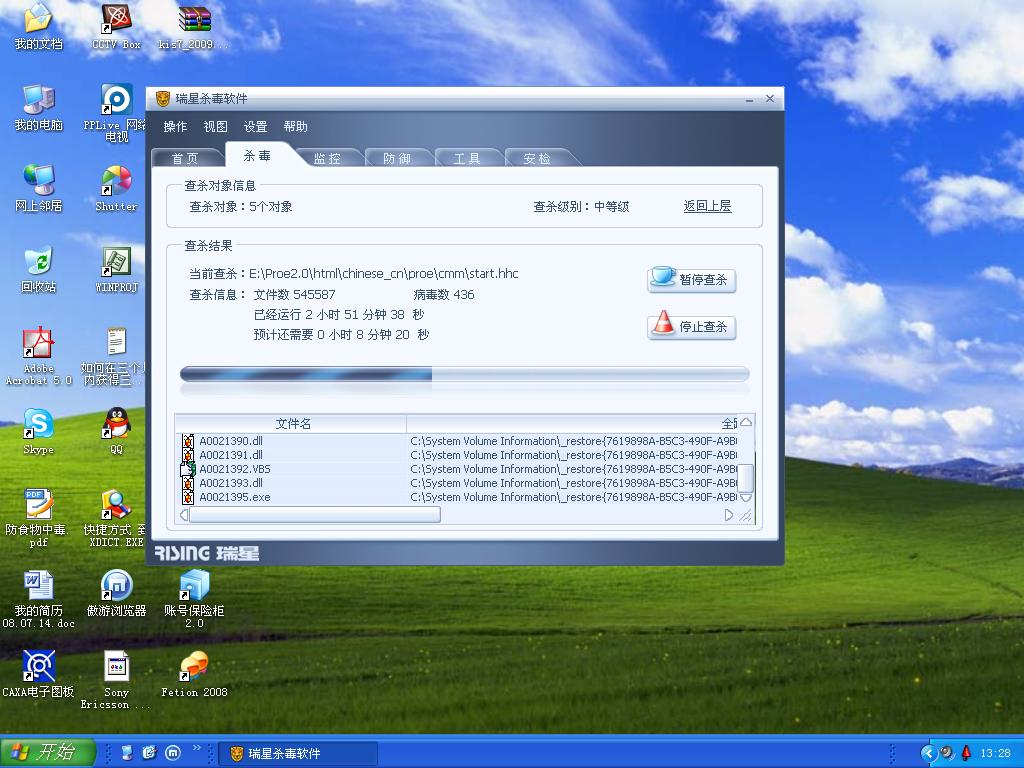Expand the quick launch chevron
The height and width of the screenshot is (768, 1024).
point(197,748)
